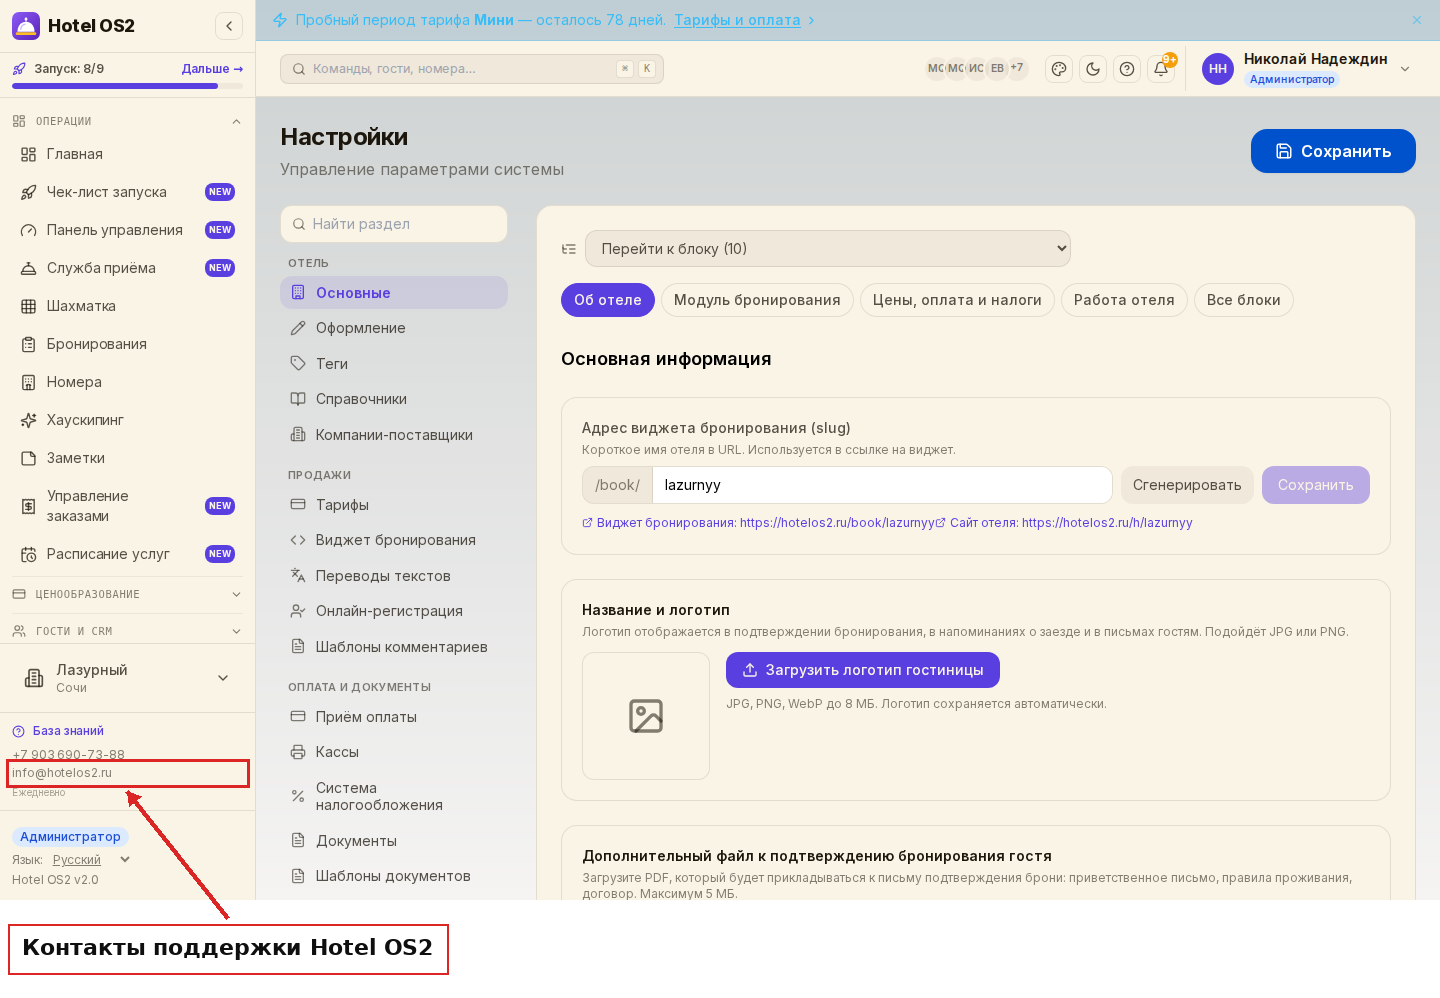Open the help question mark icon
Image resolution: width=1440 pixels, height=998 pixels.
[1127, 69]
